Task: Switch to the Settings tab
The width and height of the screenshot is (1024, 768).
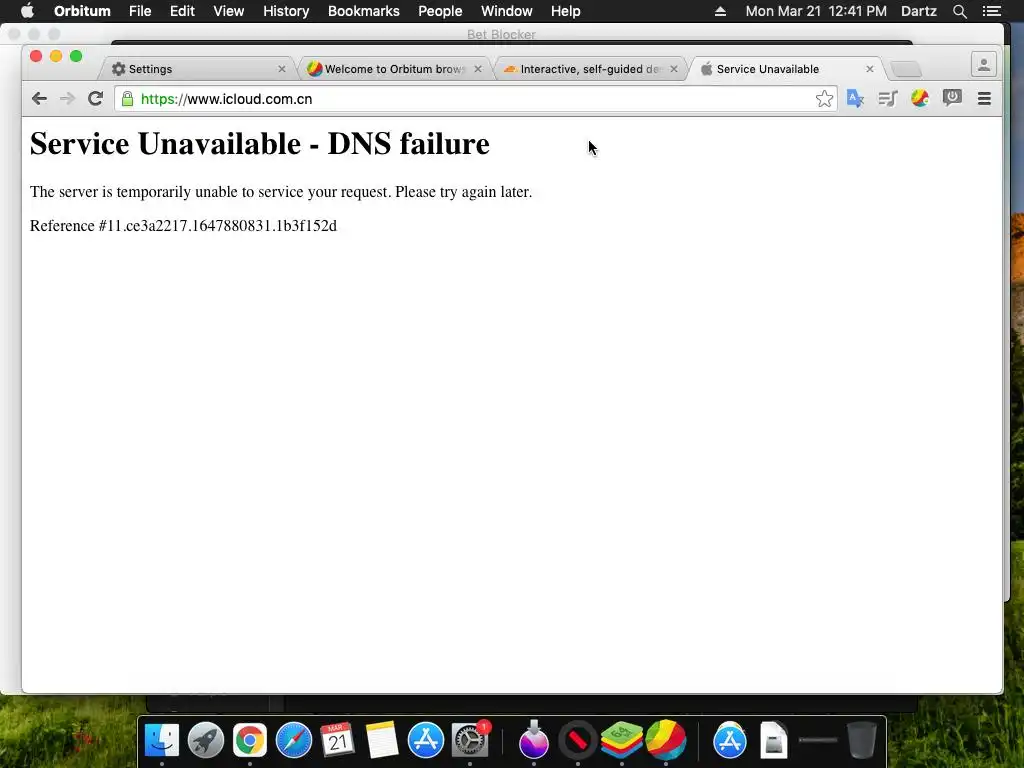Action: click(x=199, y=69)
